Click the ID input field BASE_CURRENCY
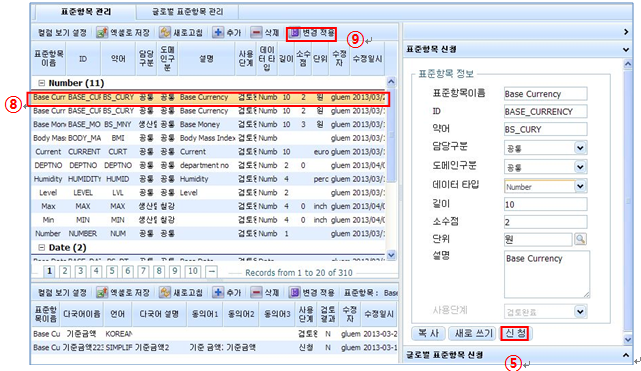 click(545, 111)
